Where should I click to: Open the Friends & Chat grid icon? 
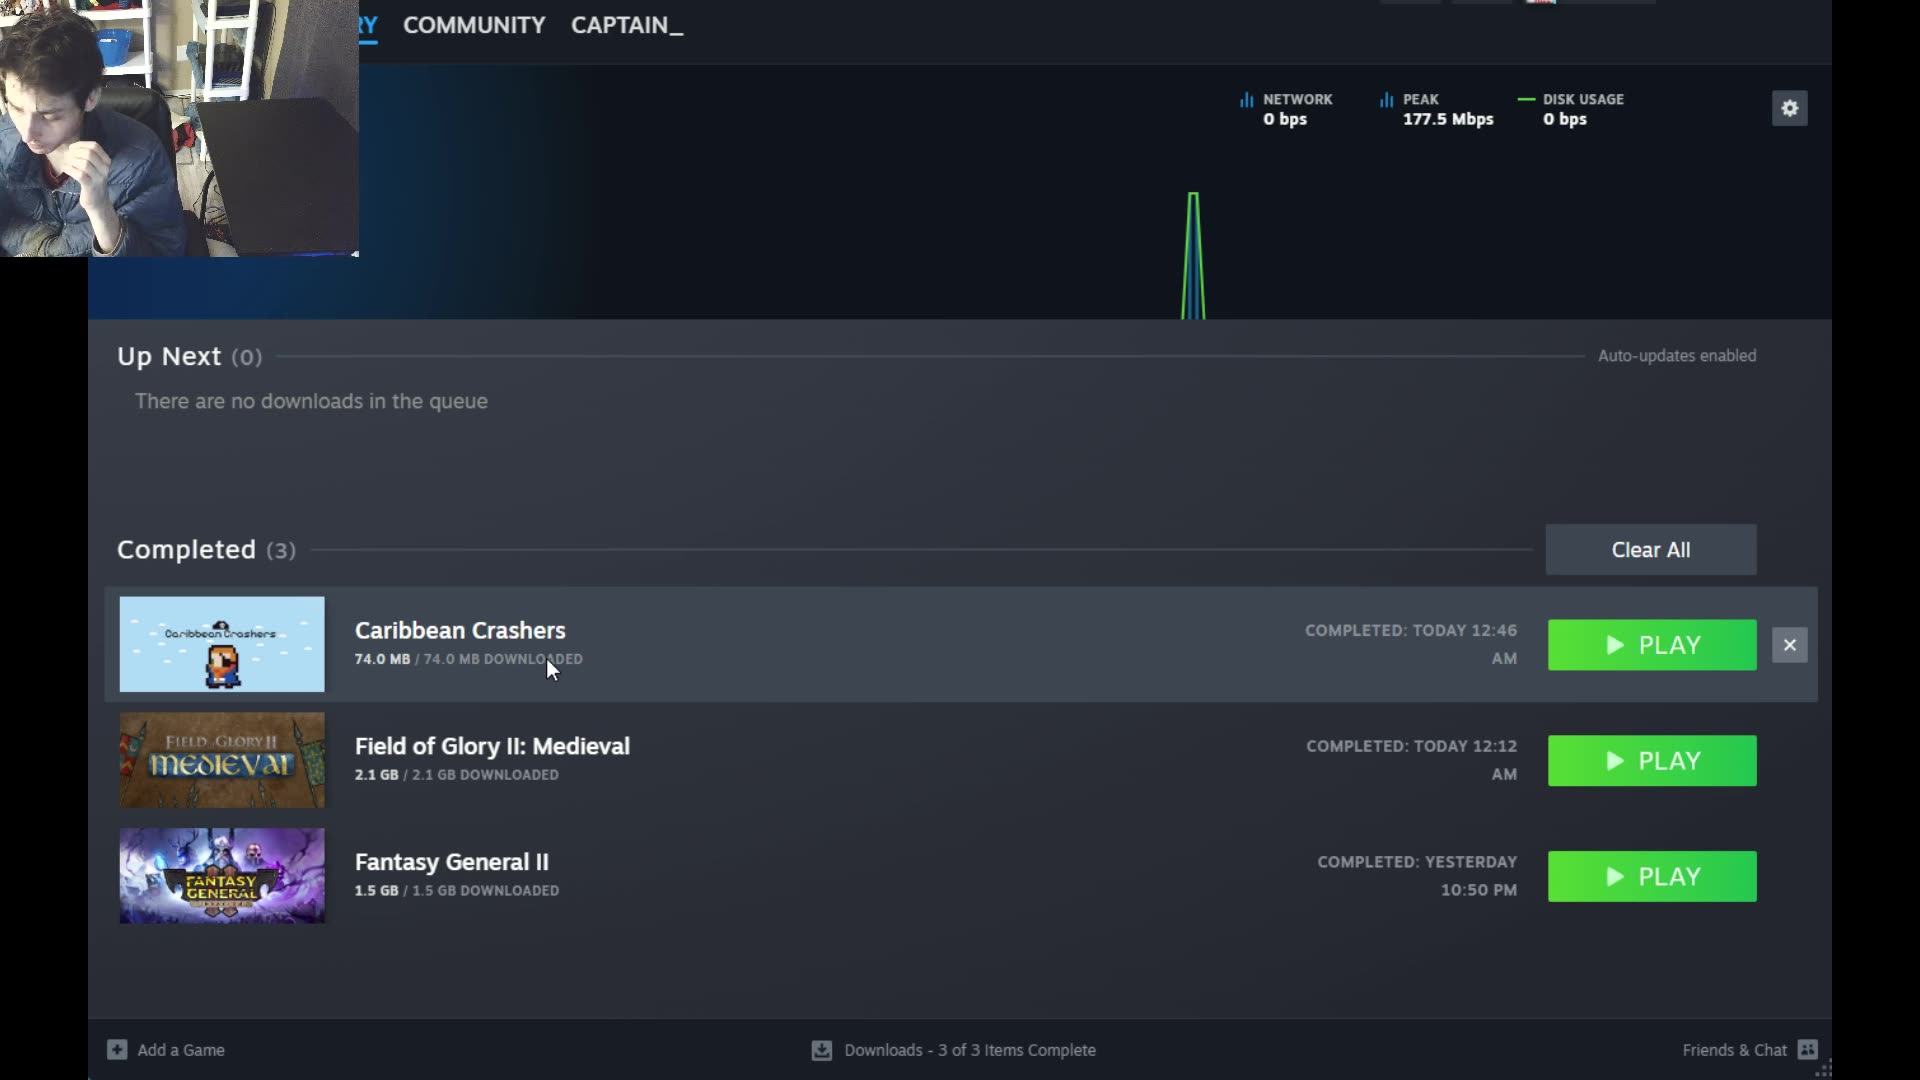click(1807, 1049)
